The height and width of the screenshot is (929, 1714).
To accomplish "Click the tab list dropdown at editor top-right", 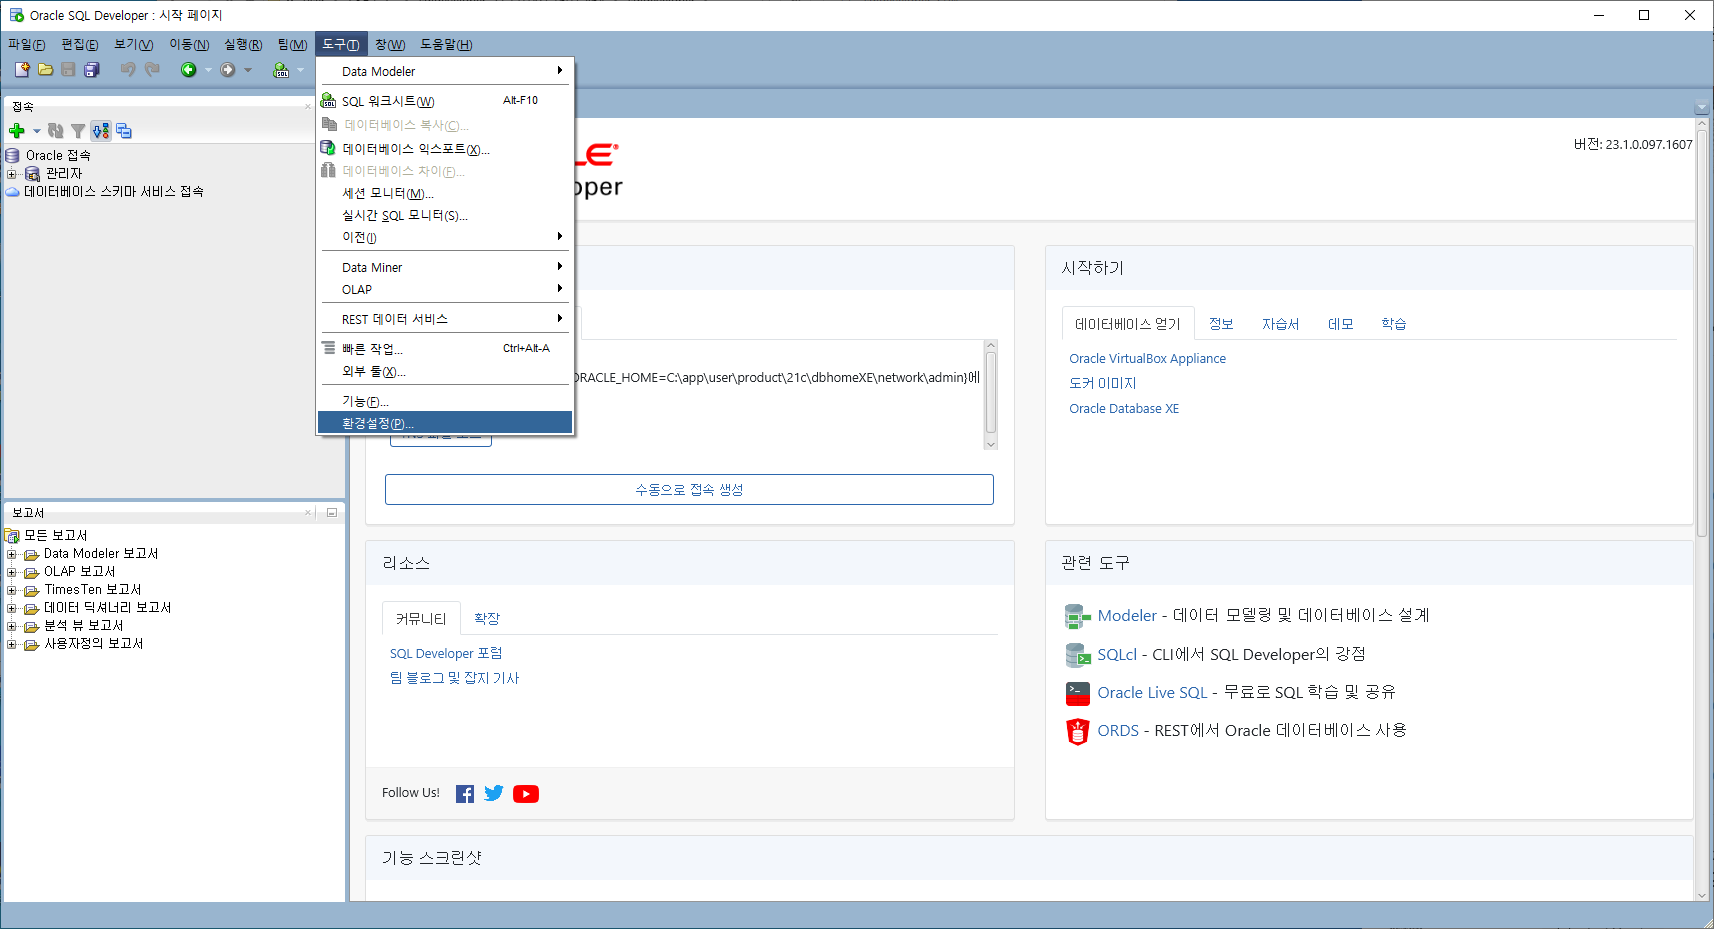I will point(1701,107).
